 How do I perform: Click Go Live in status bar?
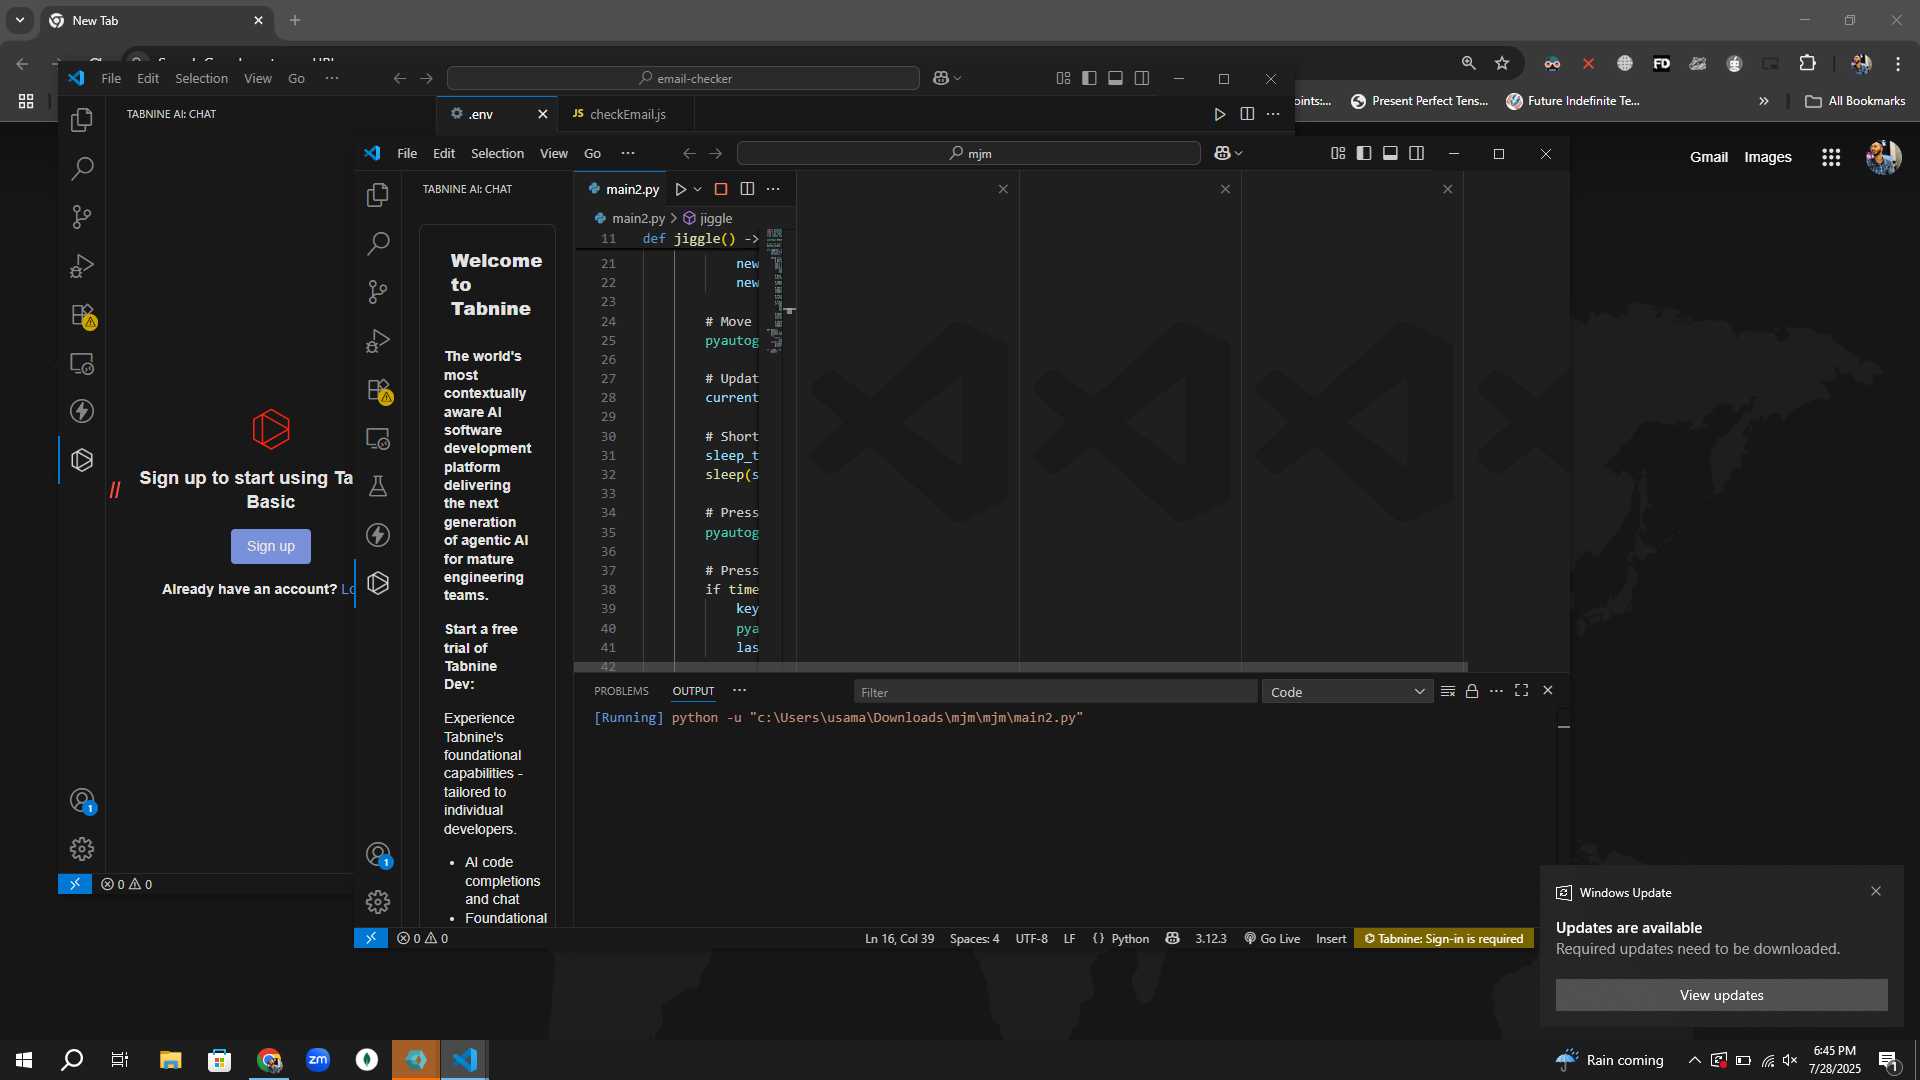pos(1272,939)
